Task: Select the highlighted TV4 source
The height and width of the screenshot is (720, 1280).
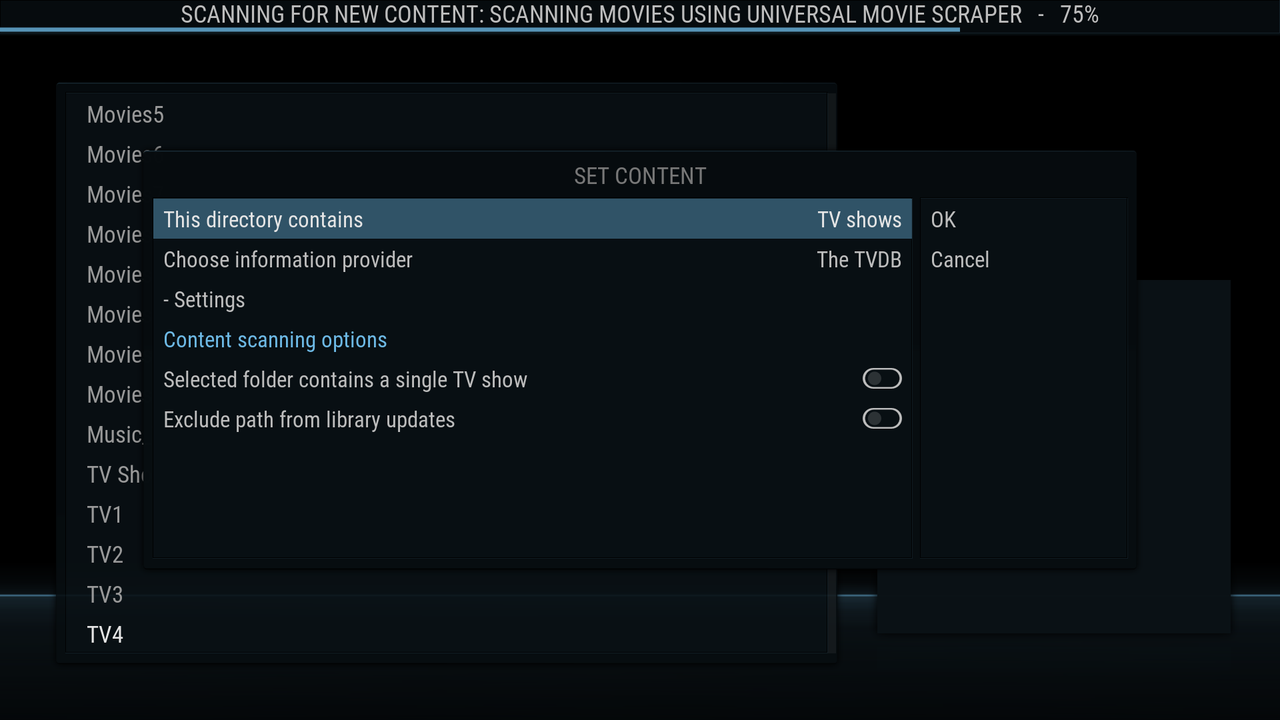Action: (448, 635)
